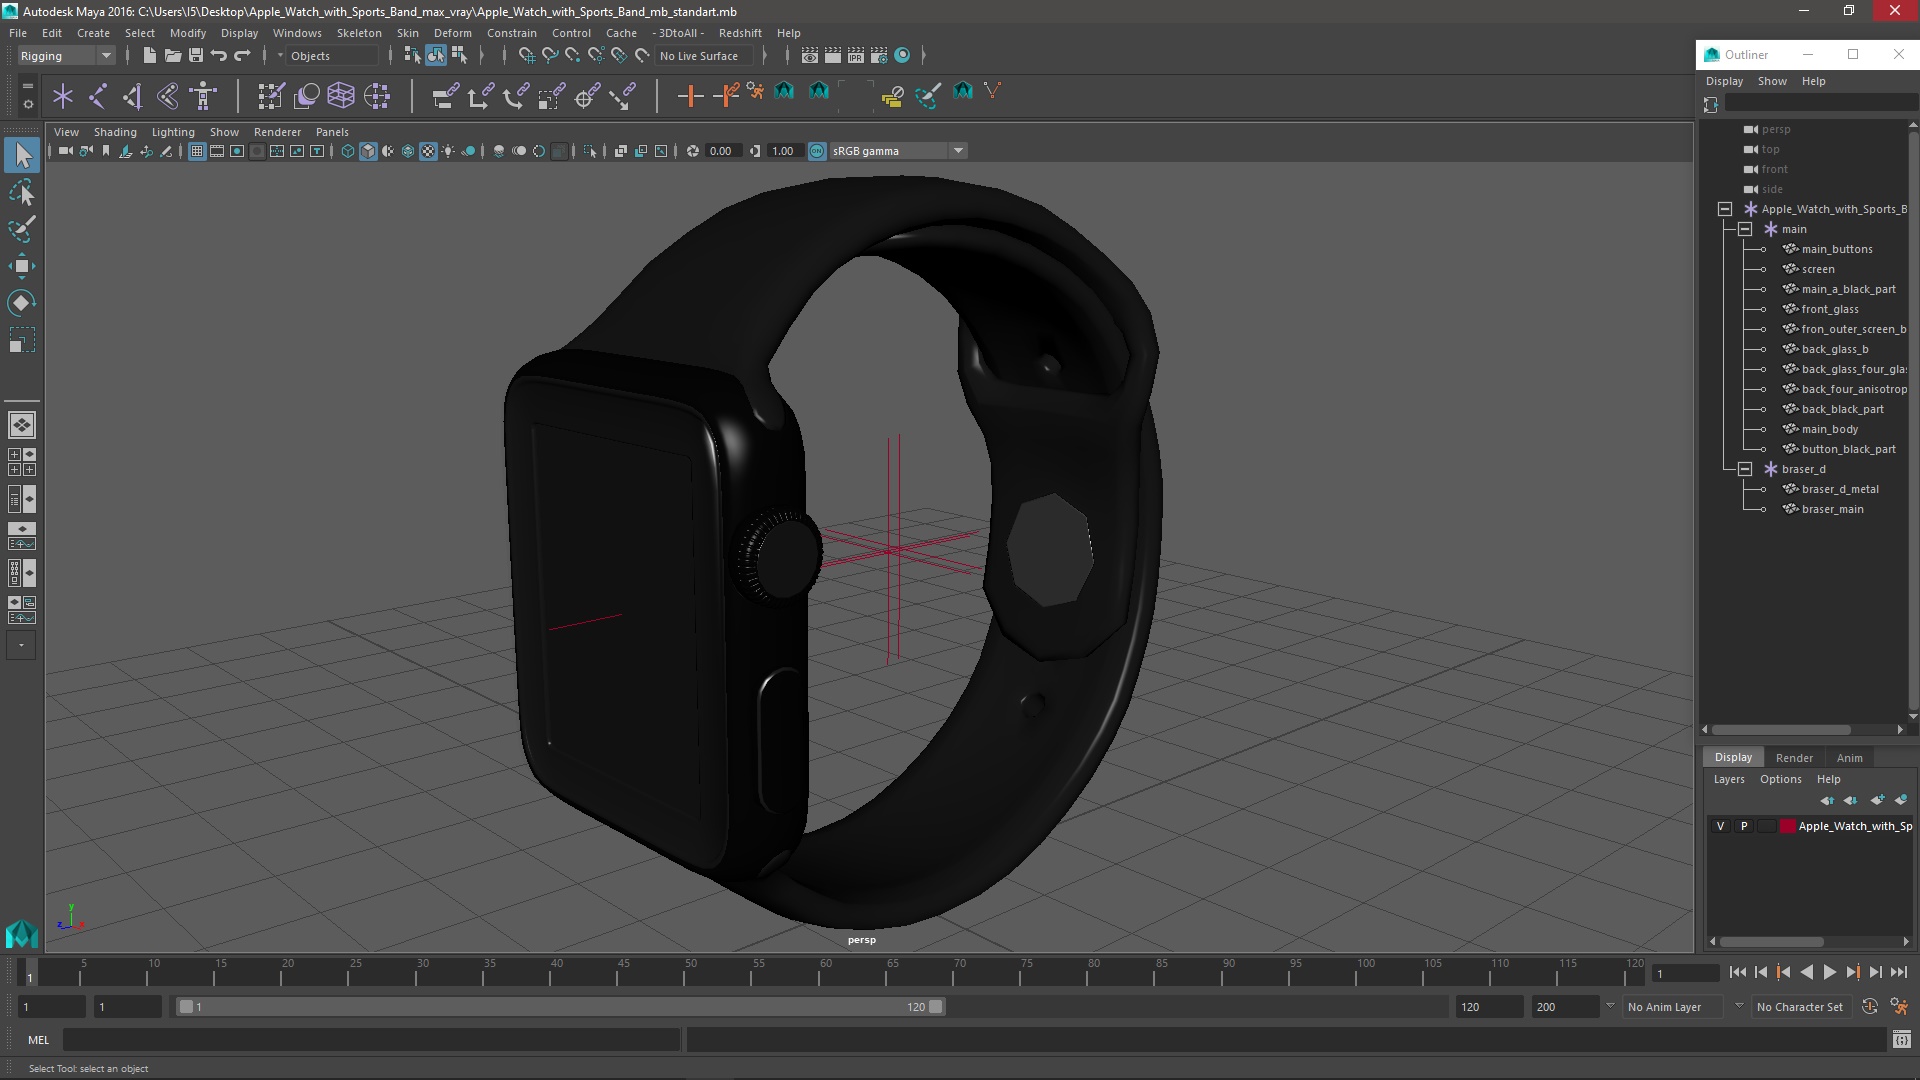Viewport: 1920px width, 1080px height.
Task: Open the Rigging menu set dropdown
Action: [x=66, y=56]
